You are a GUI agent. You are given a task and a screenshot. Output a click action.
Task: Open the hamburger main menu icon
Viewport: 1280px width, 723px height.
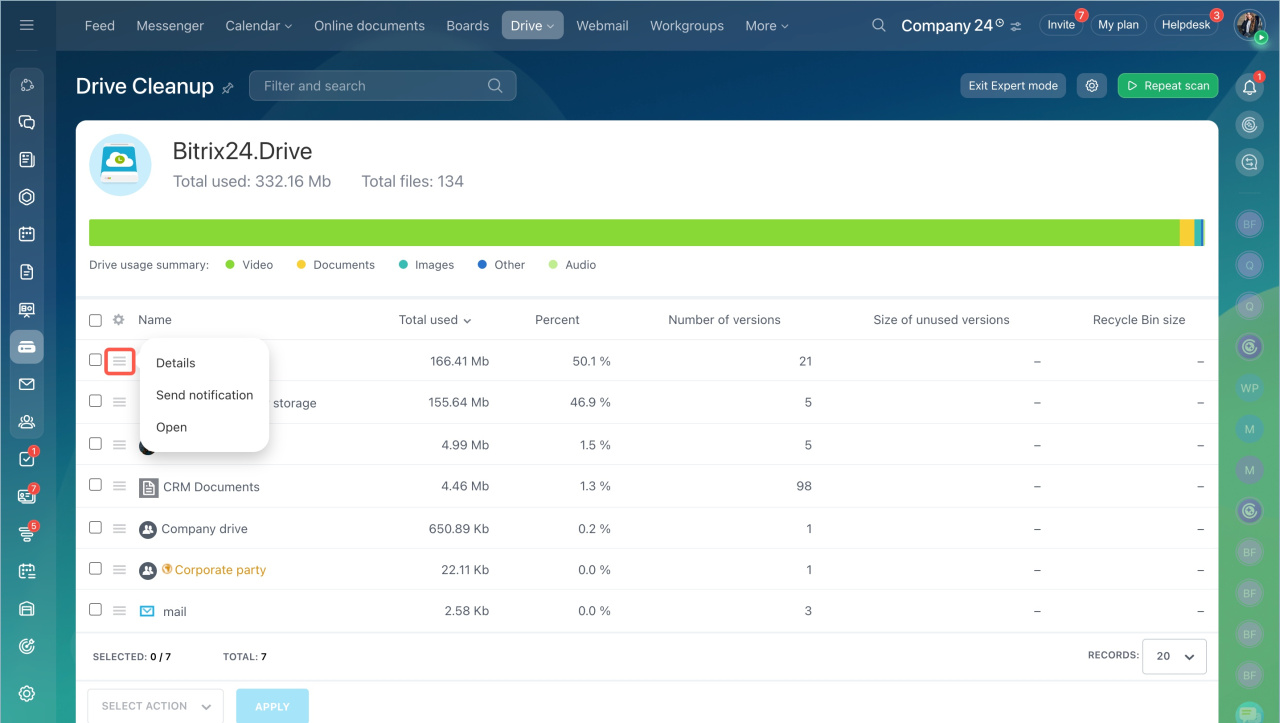tap(27, 25)
